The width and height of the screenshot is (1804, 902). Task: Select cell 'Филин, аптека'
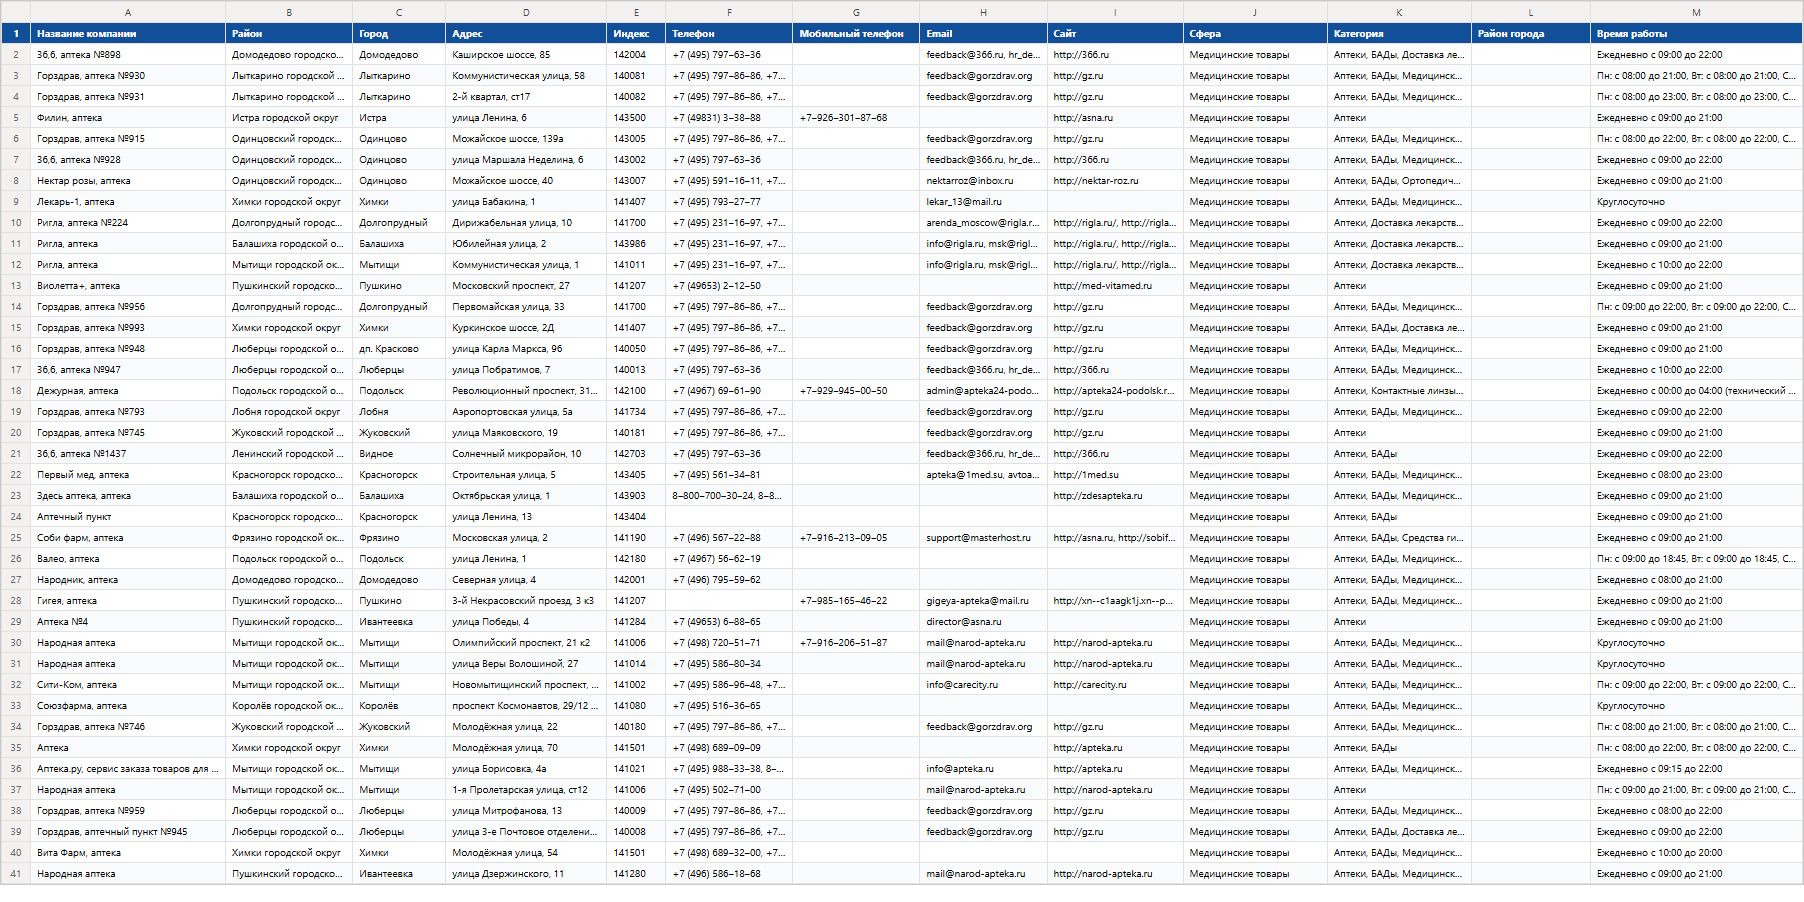[x=128, y=118]
